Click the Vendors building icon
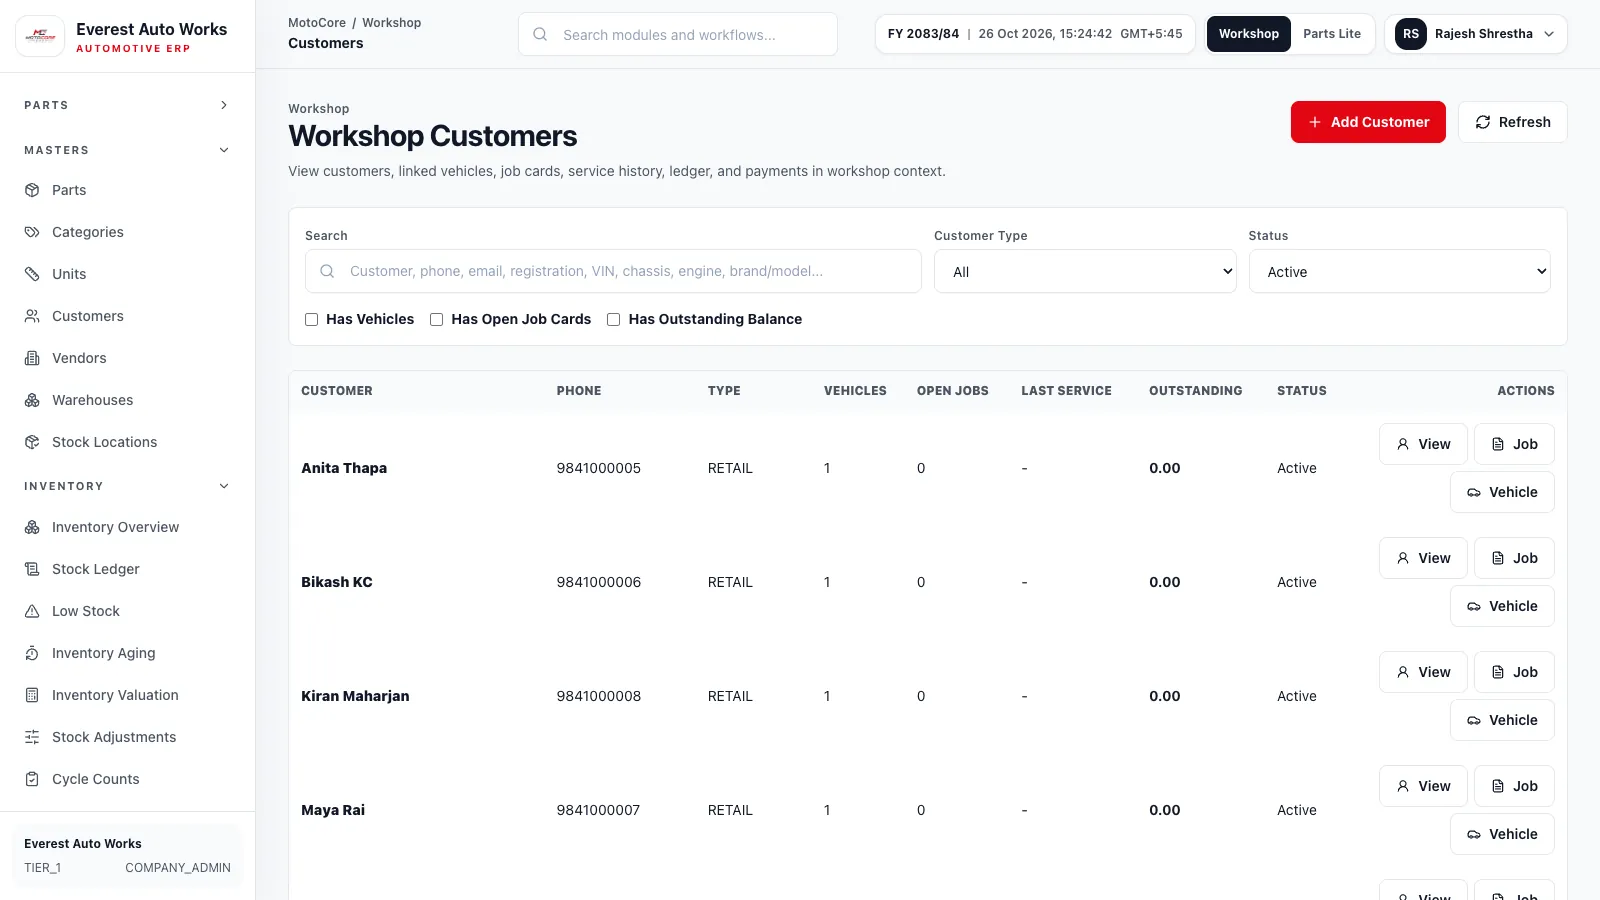This screenshot has height=900, width=1600. (x=32, y=358)
